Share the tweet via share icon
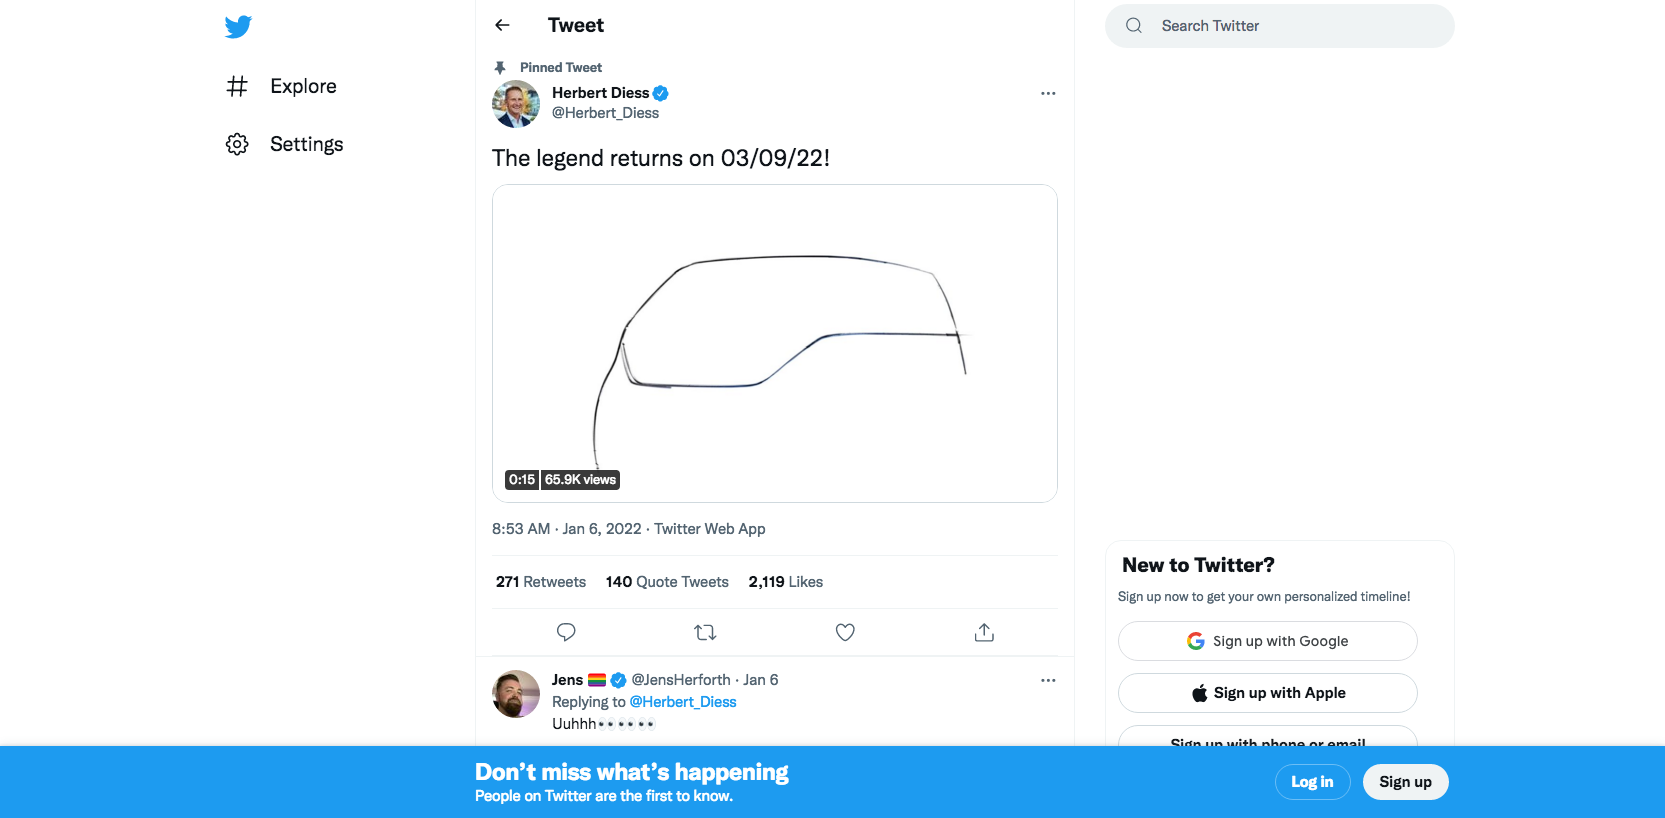 [x=984, y=632]
